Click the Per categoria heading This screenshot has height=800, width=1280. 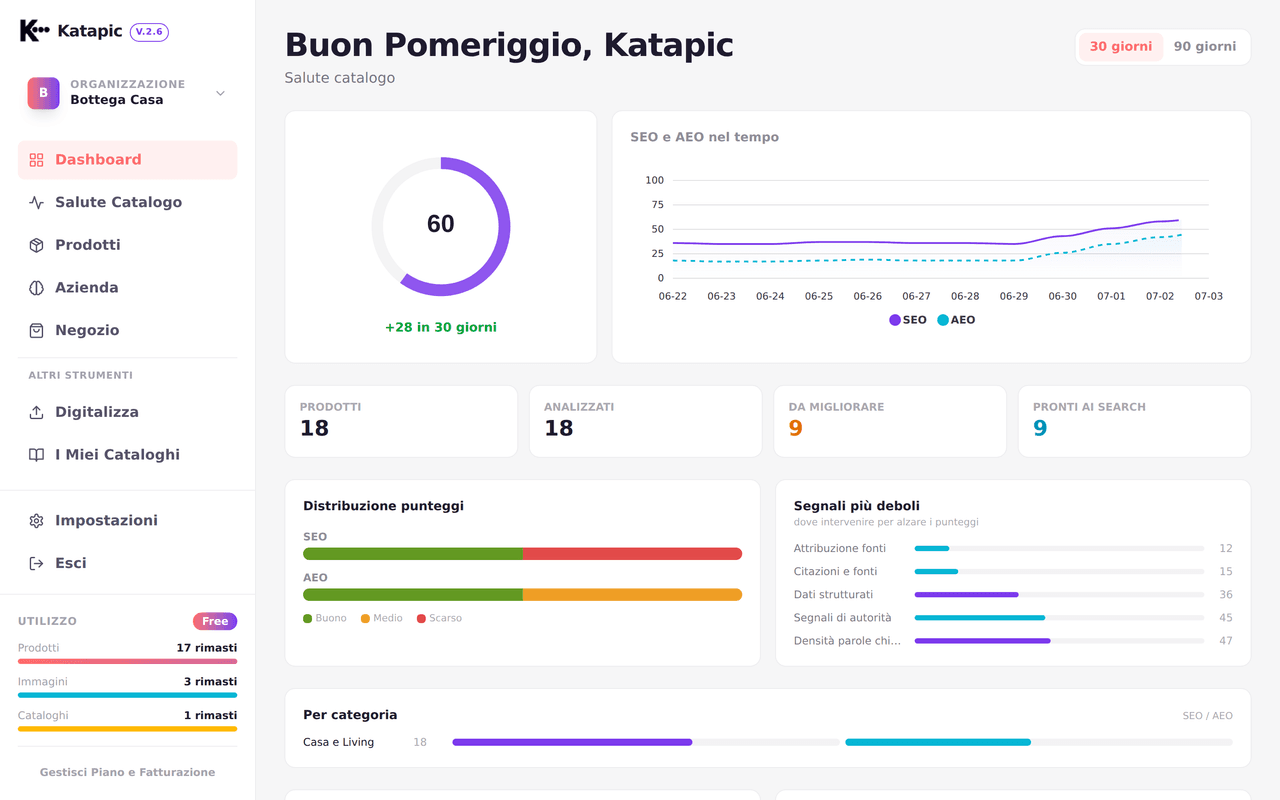[350, 715]
